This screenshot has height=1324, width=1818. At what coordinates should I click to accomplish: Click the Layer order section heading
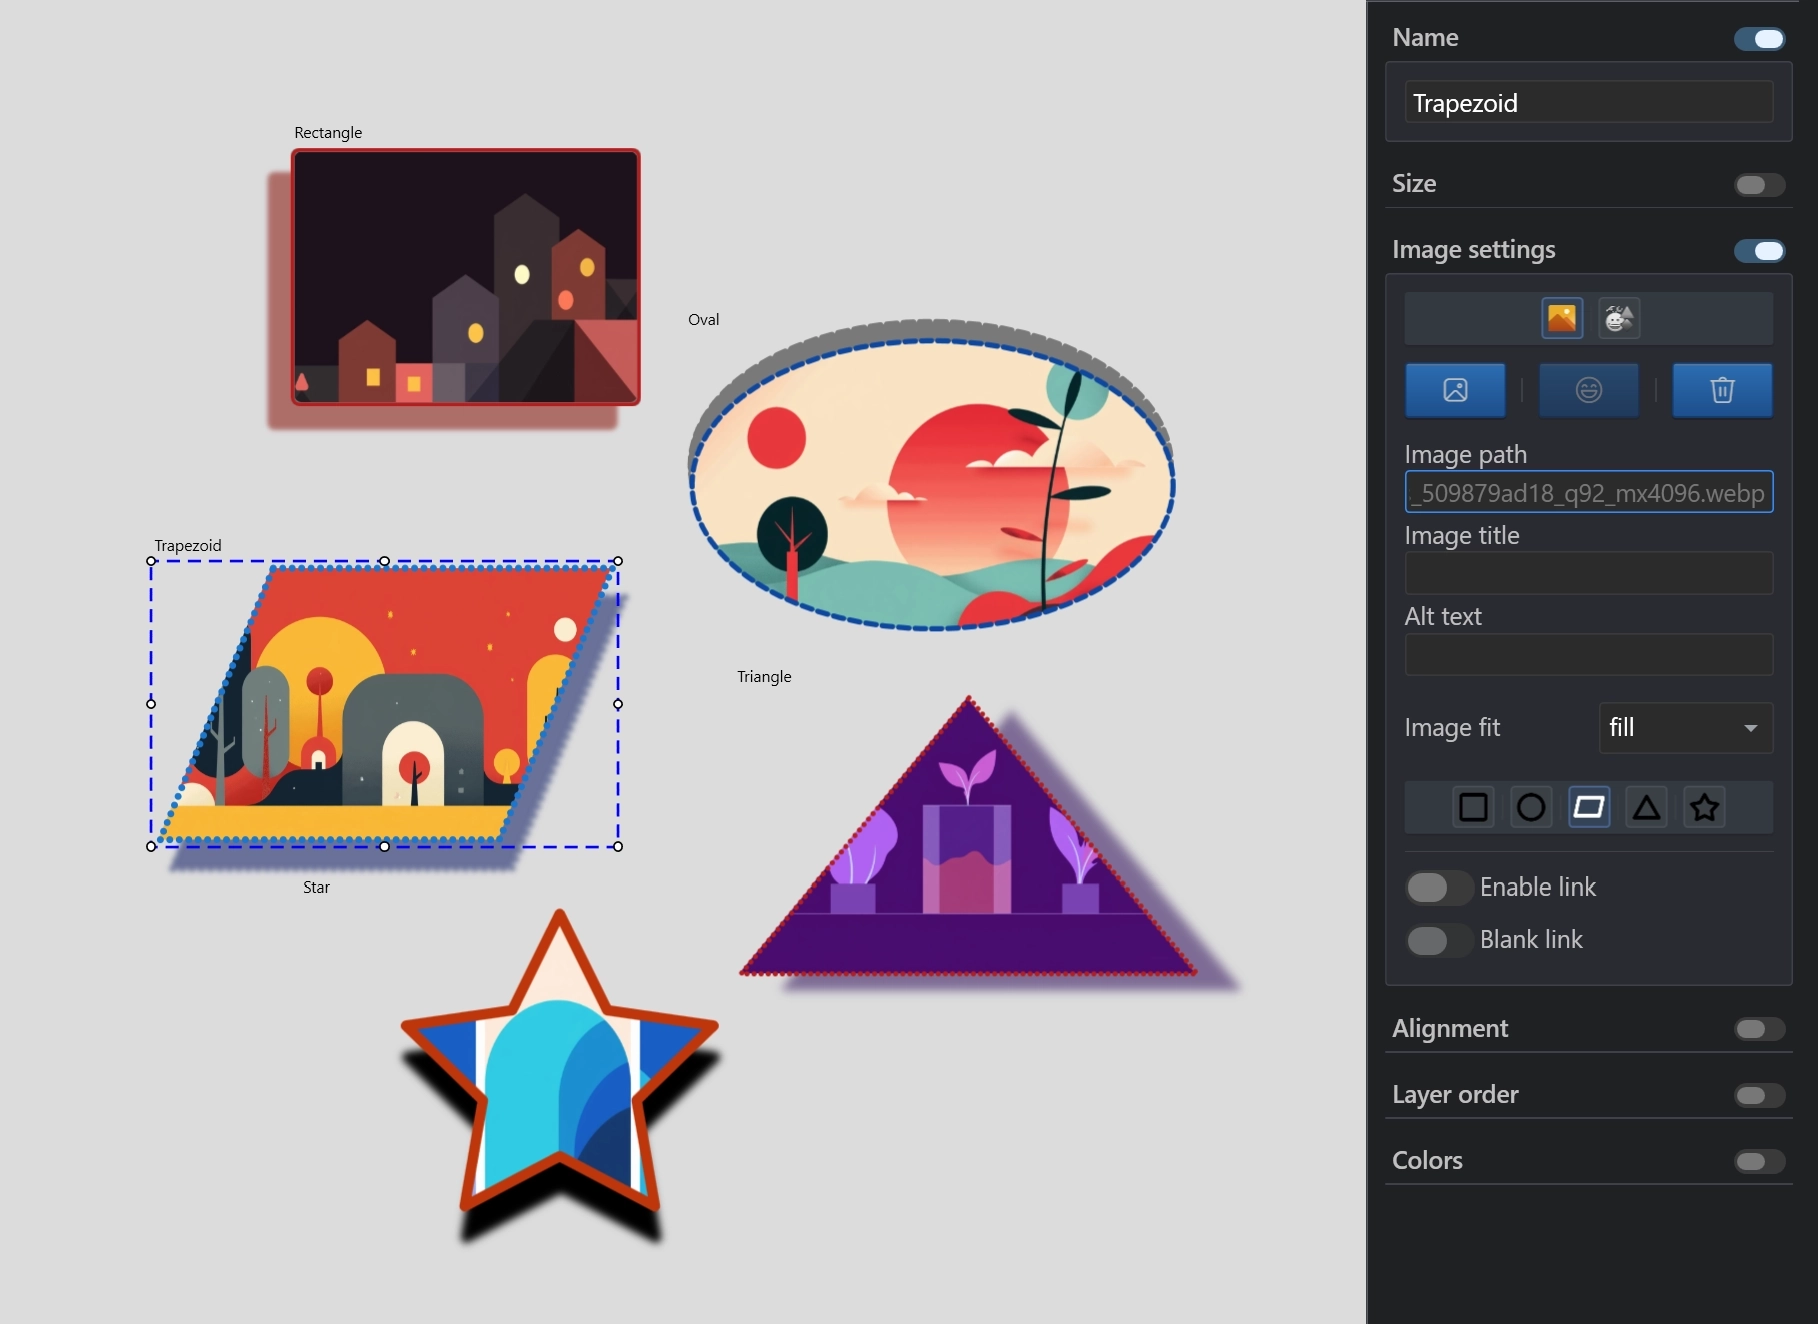1455,1094
